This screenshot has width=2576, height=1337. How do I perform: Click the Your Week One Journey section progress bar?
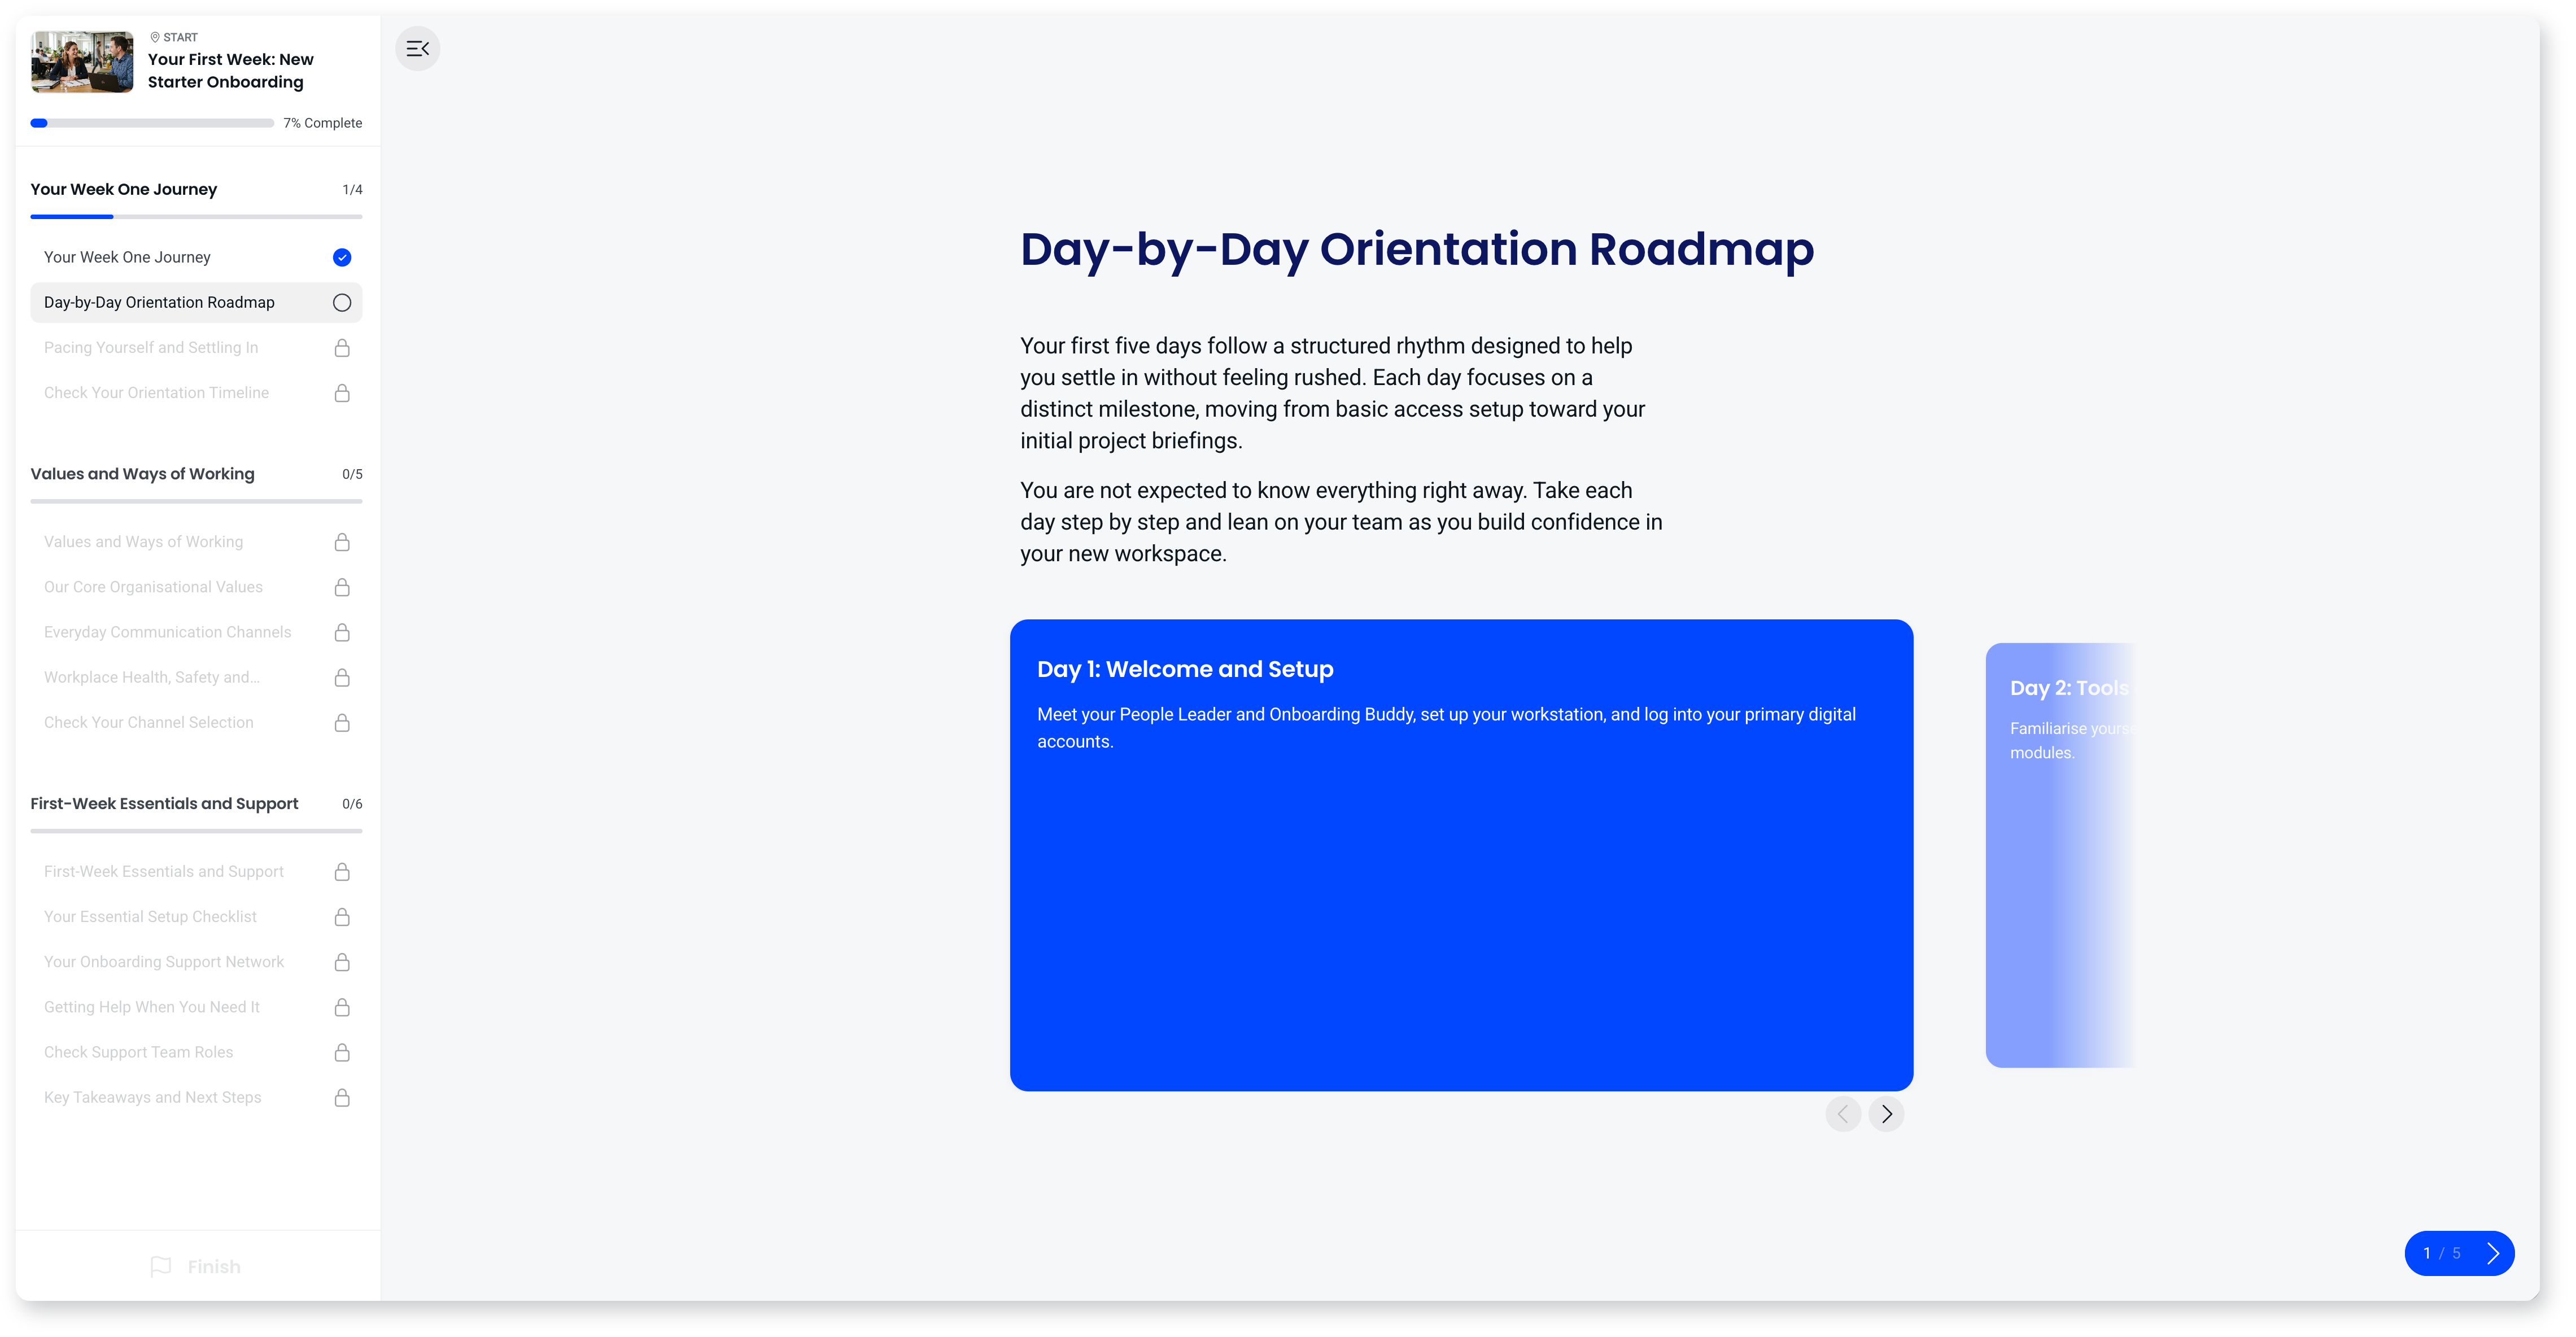pyautogui.click(x=196, y=216)
